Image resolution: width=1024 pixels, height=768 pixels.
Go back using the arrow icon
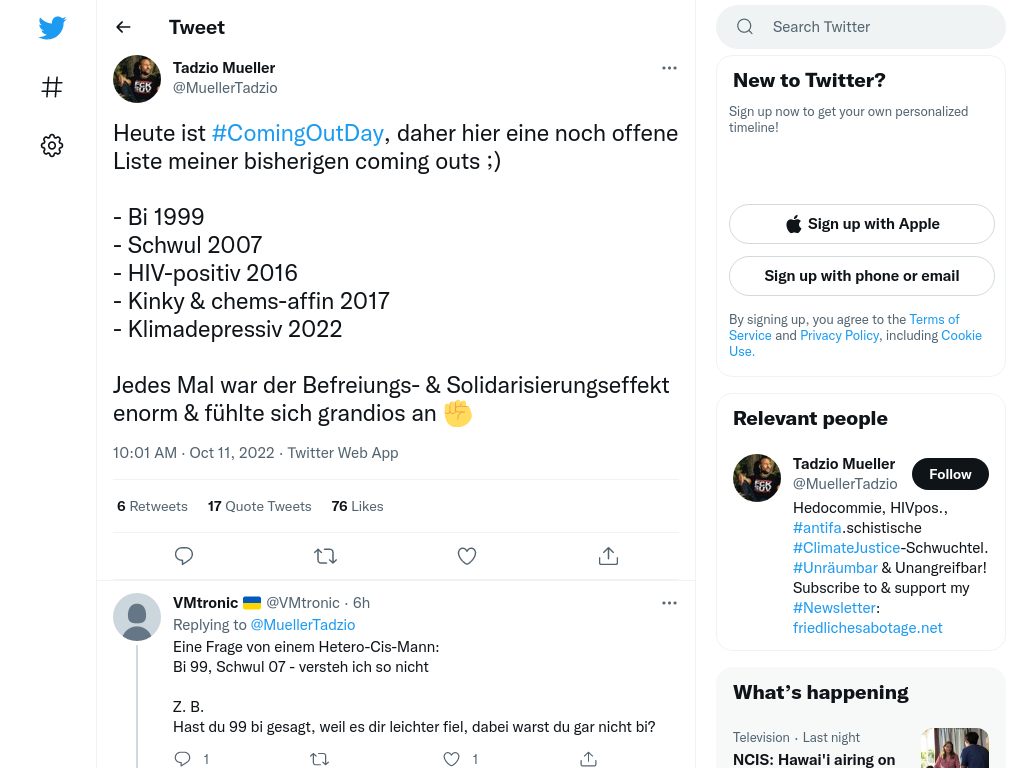pyautogui.click(x=123, y=27)
